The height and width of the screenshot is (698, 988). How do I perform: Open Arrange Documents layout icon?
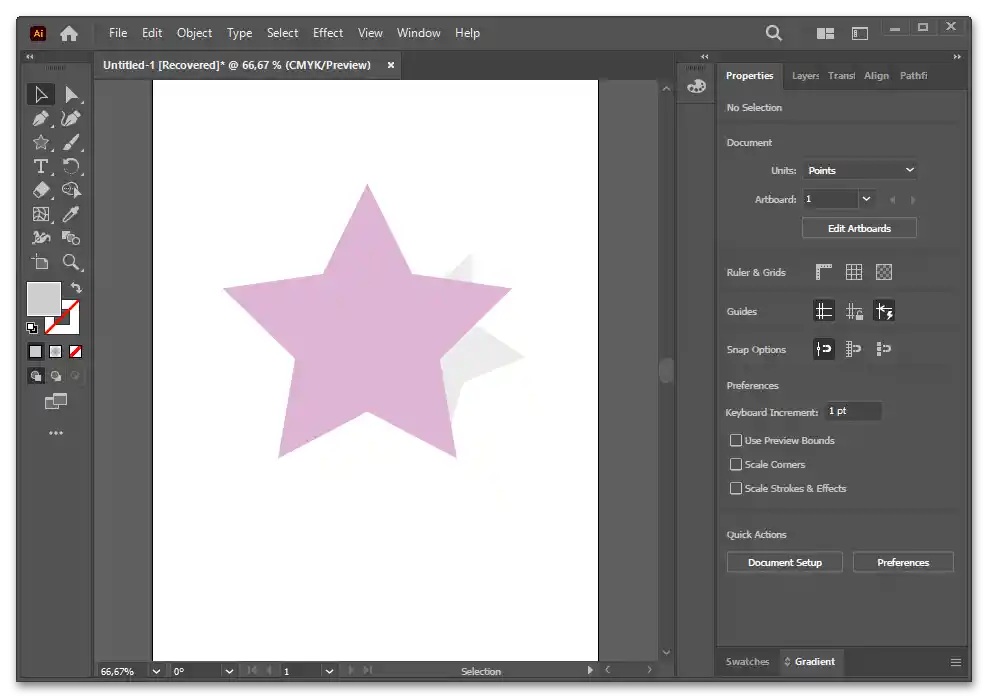pyautogui.click(x=825, y=33)
